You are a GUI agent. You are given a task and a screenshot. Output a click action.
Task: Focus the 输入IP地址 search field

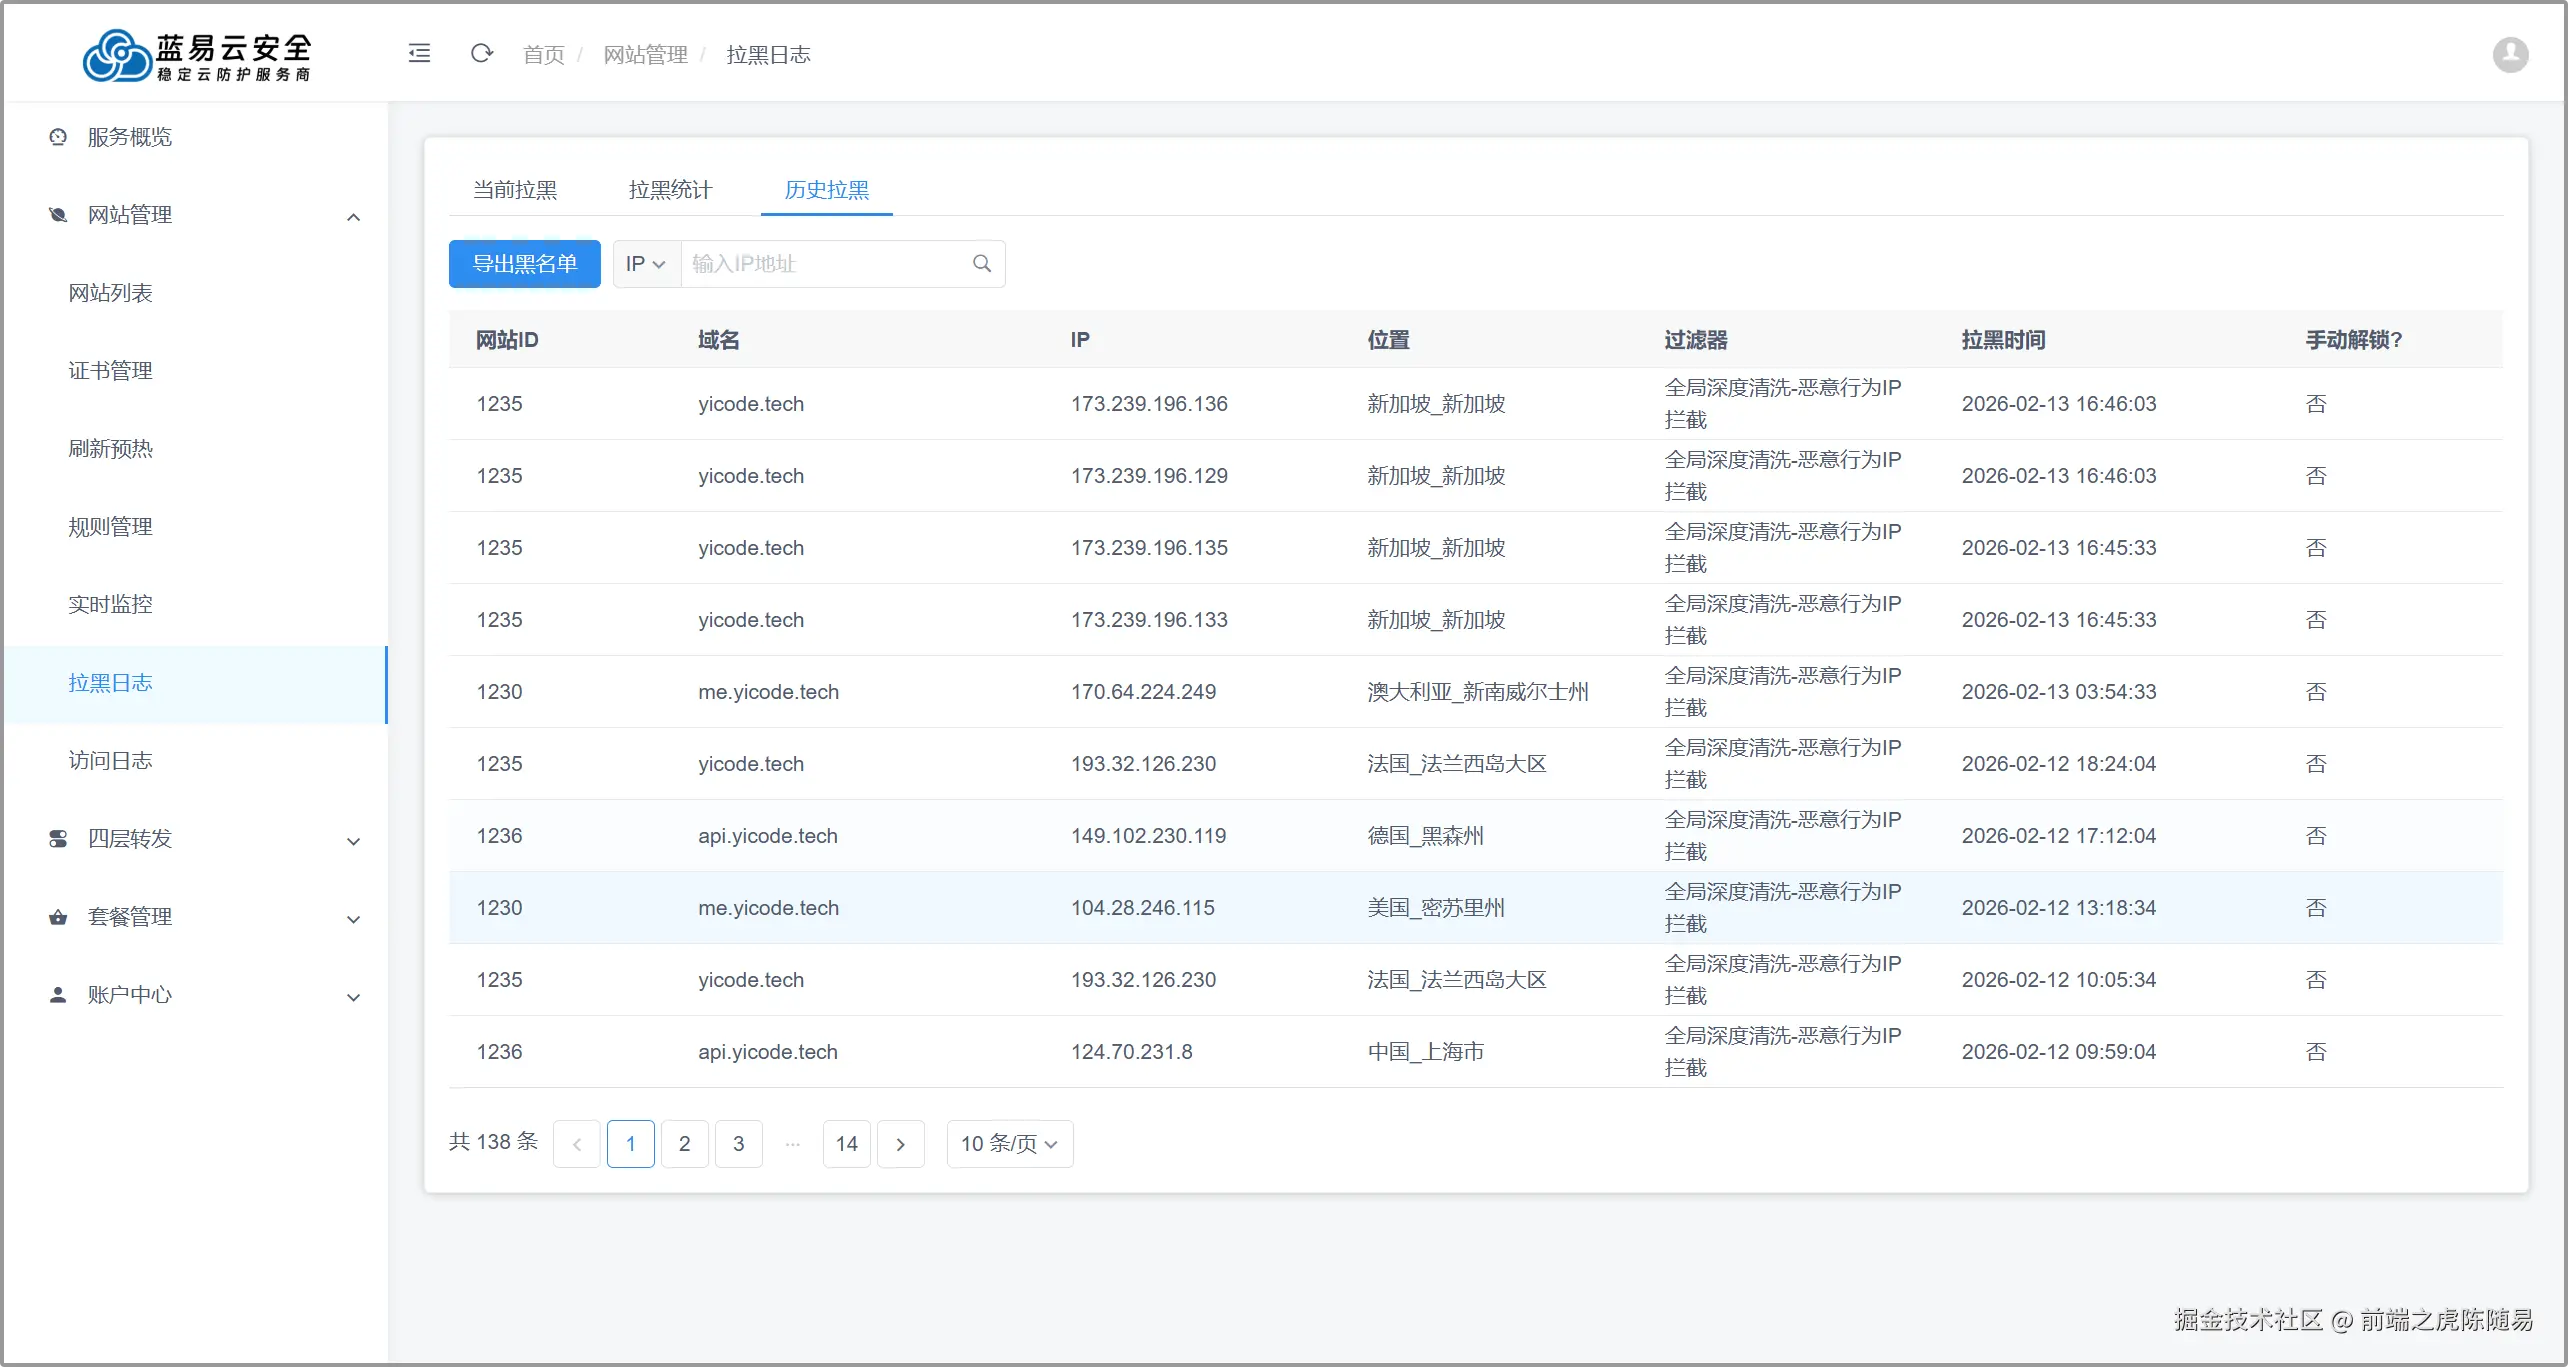820,264
